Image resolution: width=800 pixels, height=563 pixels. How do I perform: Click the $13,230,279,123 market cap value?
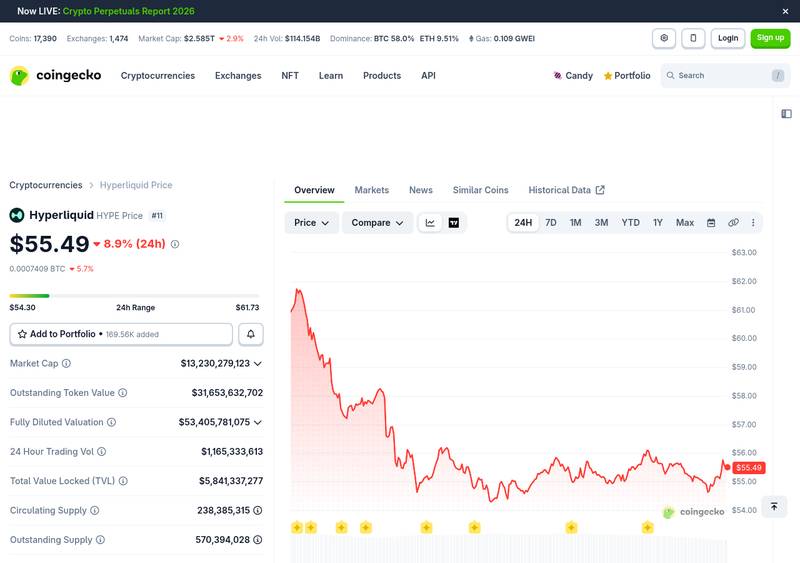click(215, 363)
